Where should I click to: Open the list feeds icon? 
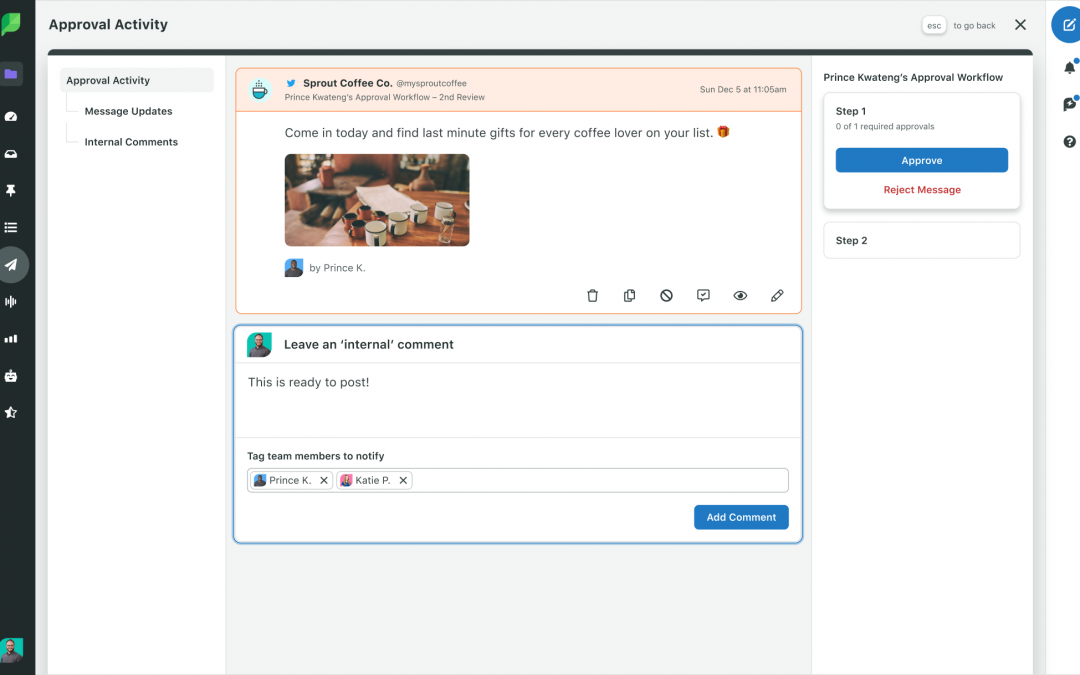(x=11, y=227)
